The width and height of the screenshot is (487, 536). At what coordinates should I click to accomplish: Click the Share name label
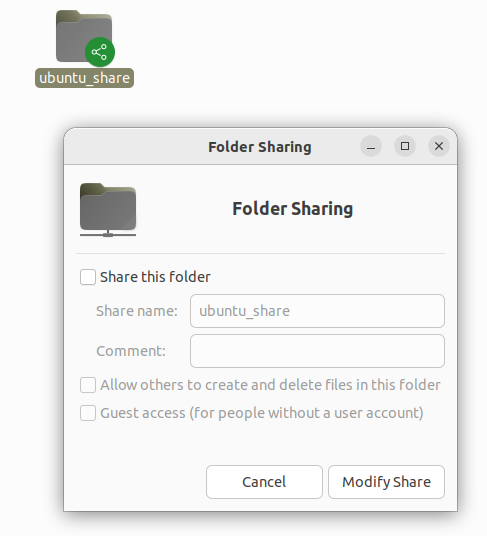coord(137,311)
